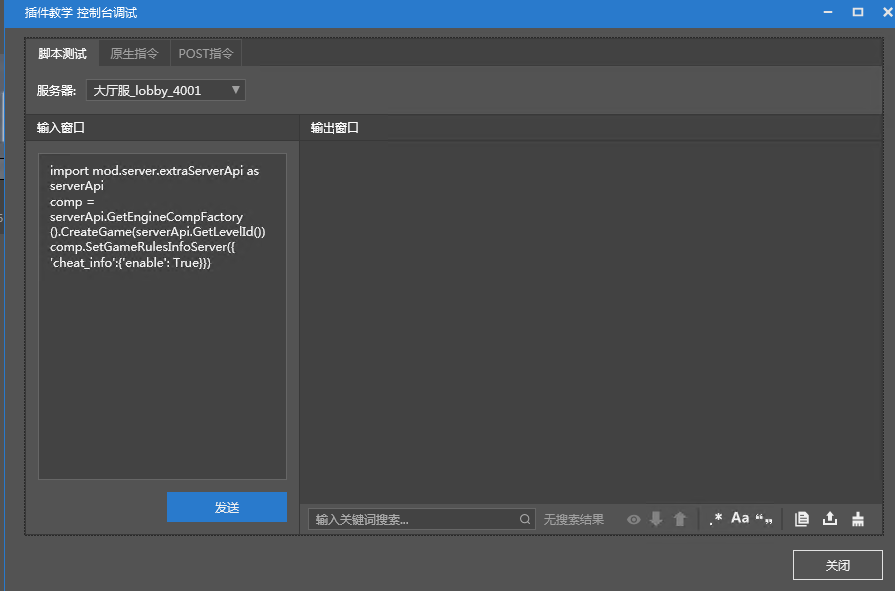Screen dimensions: 895x591
Task: Jump to next search result down arrow
Action: (x=656, y=519)
